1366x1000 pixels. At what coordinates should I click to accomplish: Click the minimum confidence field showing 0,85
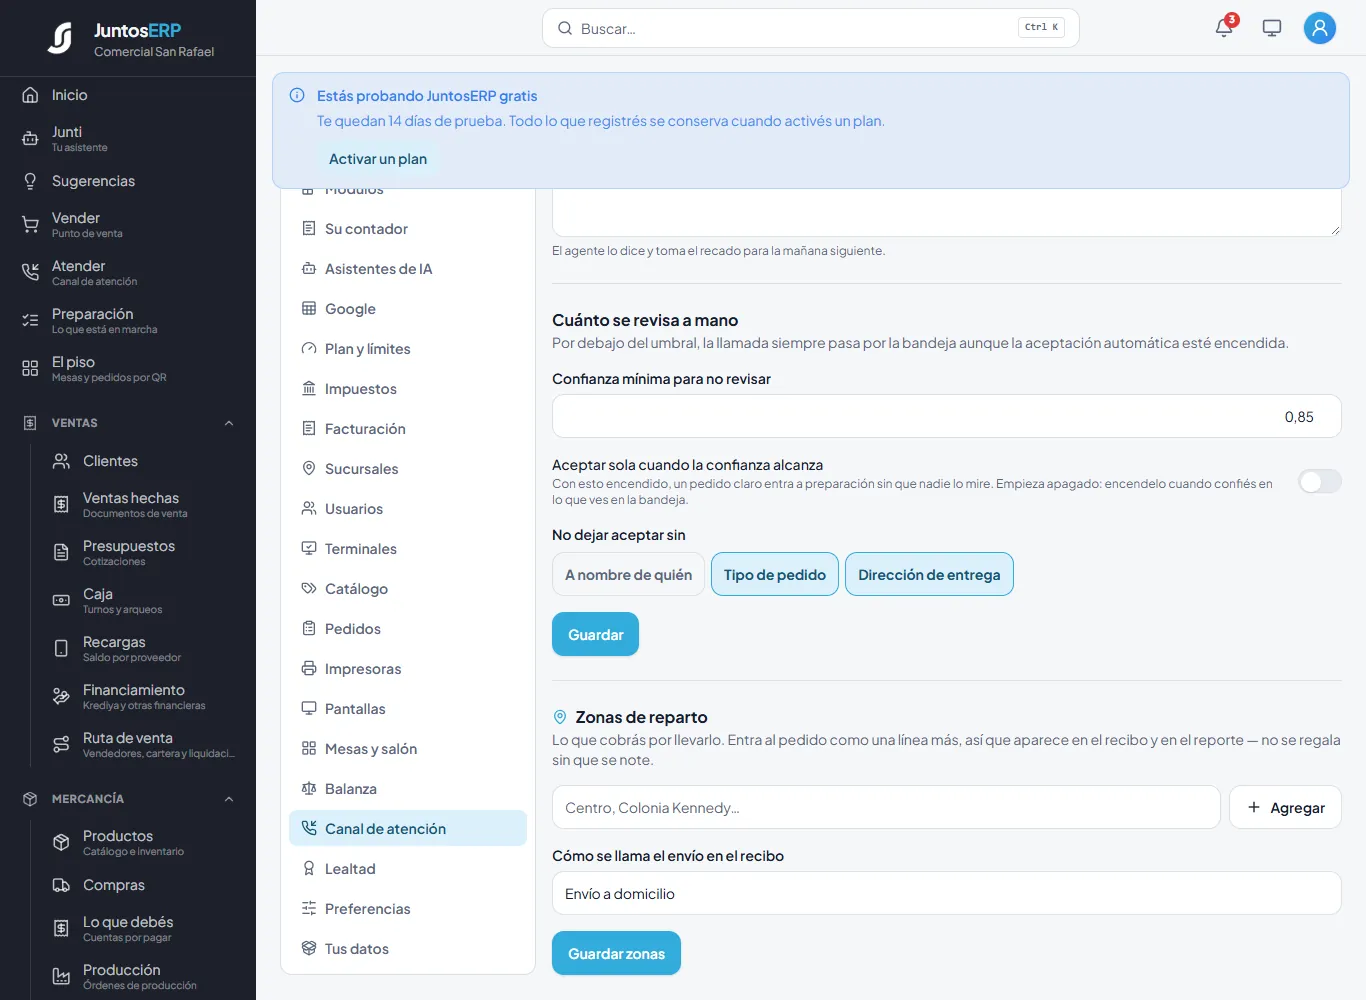[x=946, y=416]
